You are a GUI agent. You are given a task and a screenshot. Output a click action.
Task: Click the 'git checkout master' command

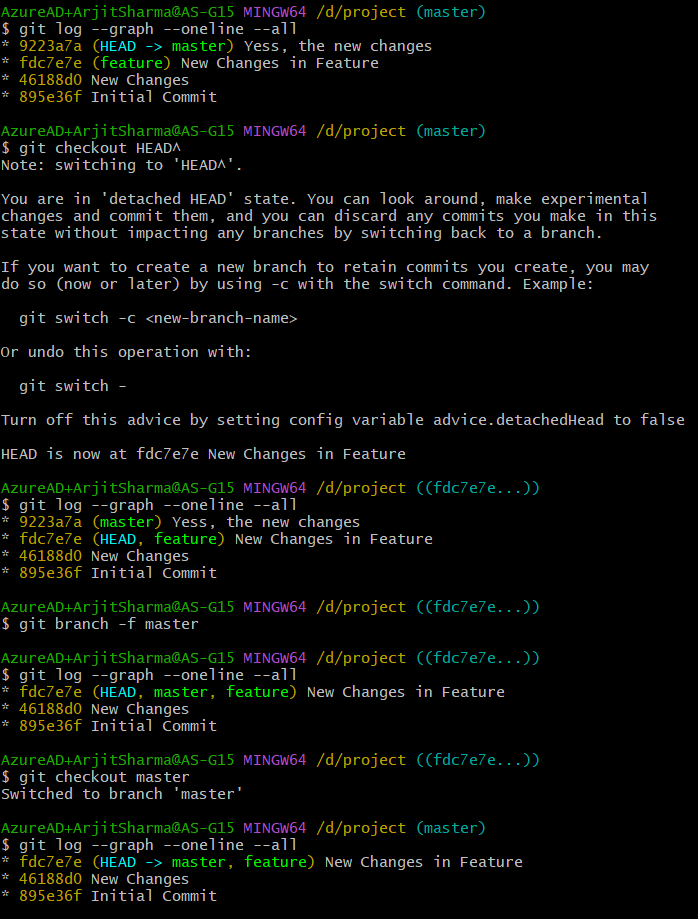click(104, 777)
